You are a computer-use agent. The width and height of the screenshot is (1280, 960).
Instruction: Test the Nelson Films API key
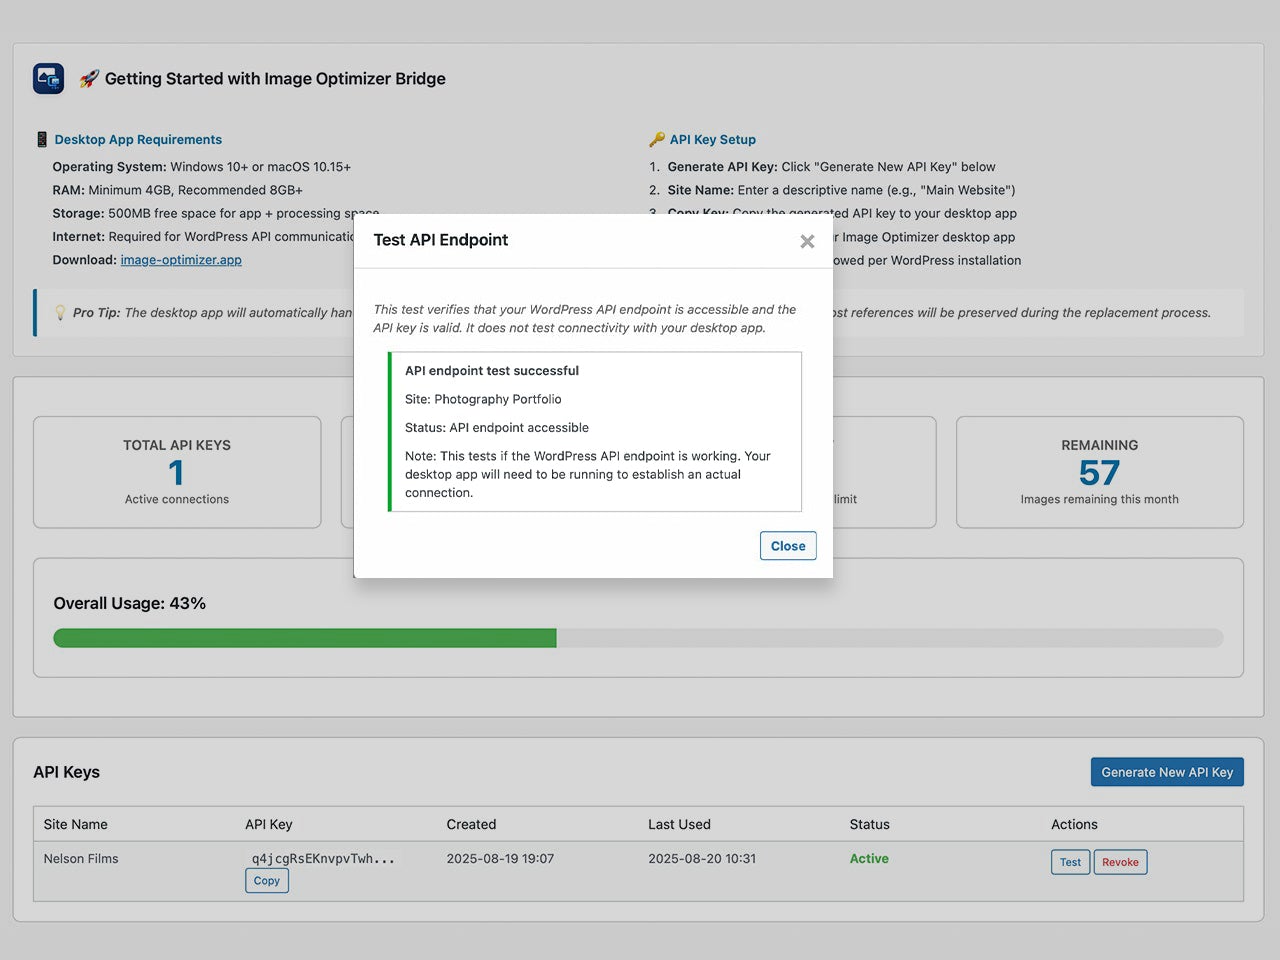(x=1070, y=862)
